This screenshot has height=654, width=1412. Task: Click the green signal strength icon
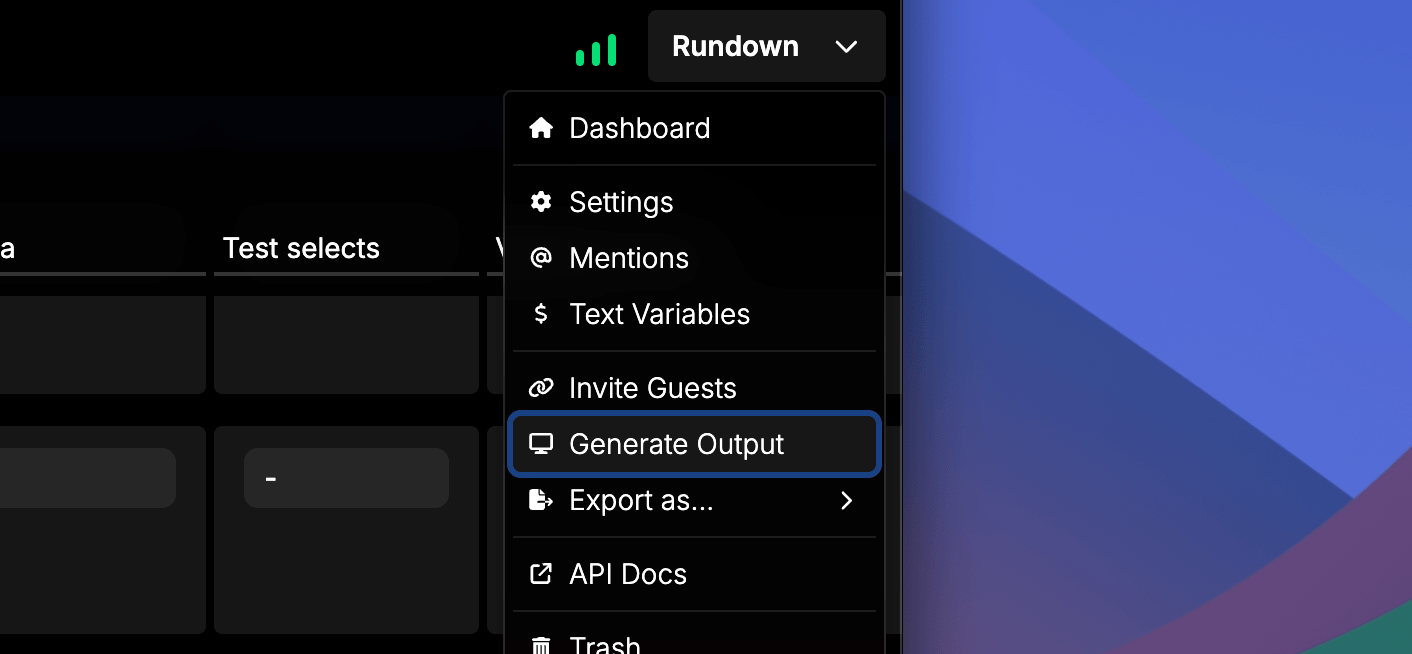point(596,50)
